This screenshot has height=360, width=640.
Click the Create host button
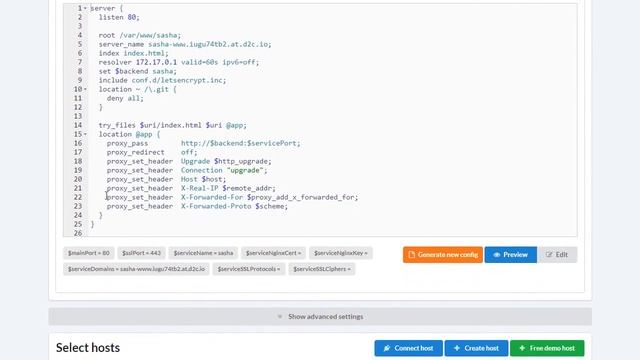[x=476, y=348]
